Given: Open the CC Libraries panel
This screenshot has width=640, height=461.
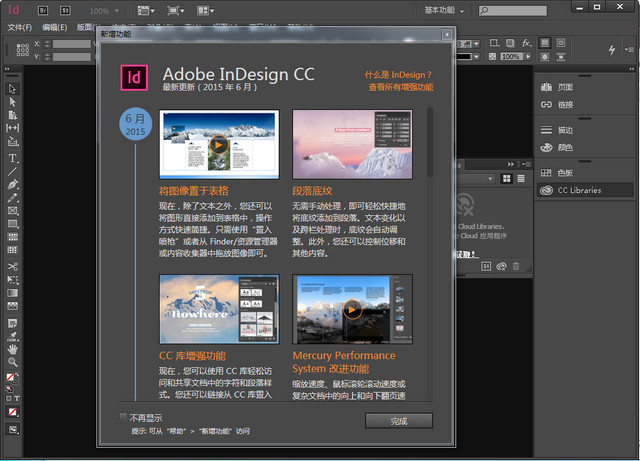Looking at the screenshot, I should (584, 190).
